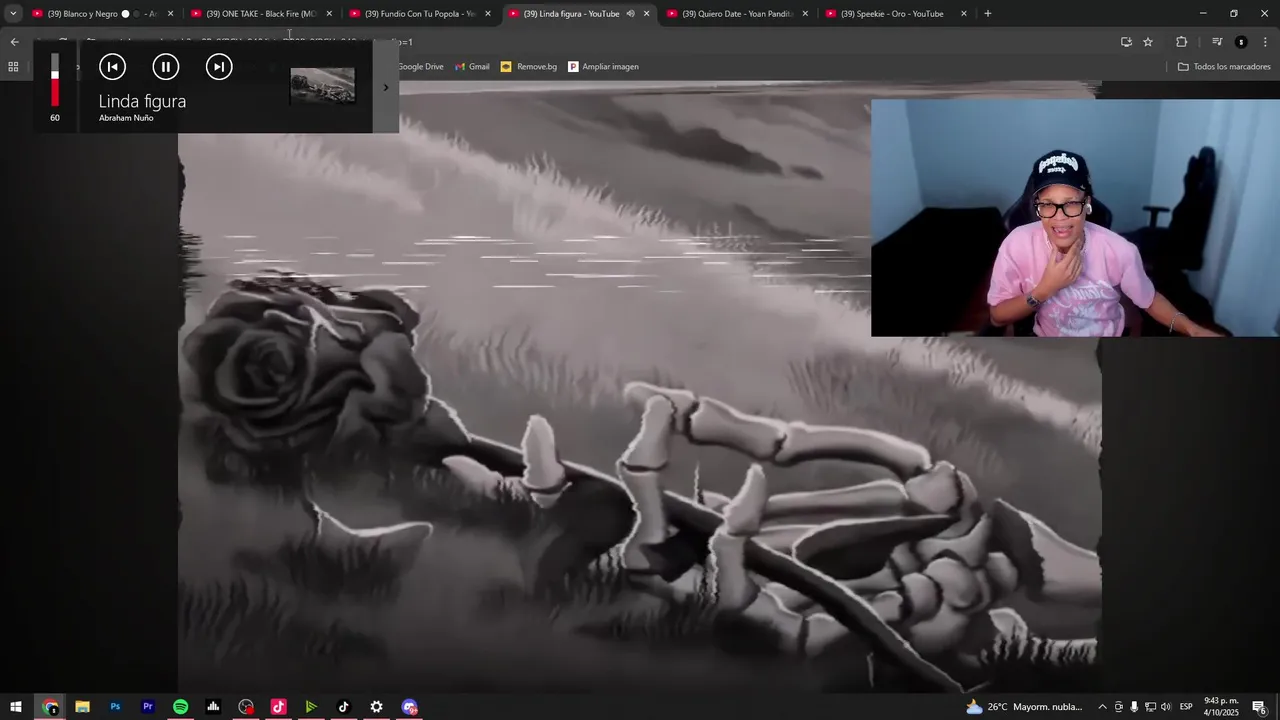Pause playback in the media overlay

pos(166,67)
